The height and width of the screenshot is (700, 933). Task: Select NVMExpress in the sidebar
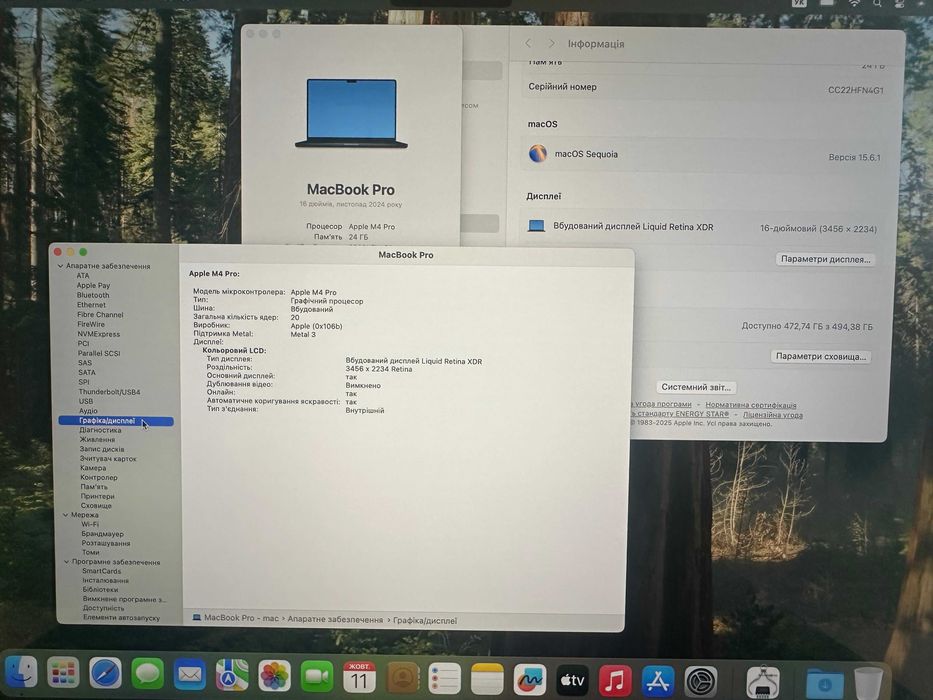click(99, 334)
